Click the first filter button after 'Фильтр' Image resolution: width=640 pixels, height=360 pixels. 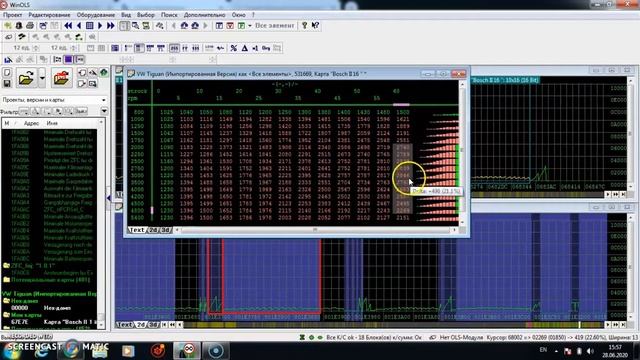point(24,111)
